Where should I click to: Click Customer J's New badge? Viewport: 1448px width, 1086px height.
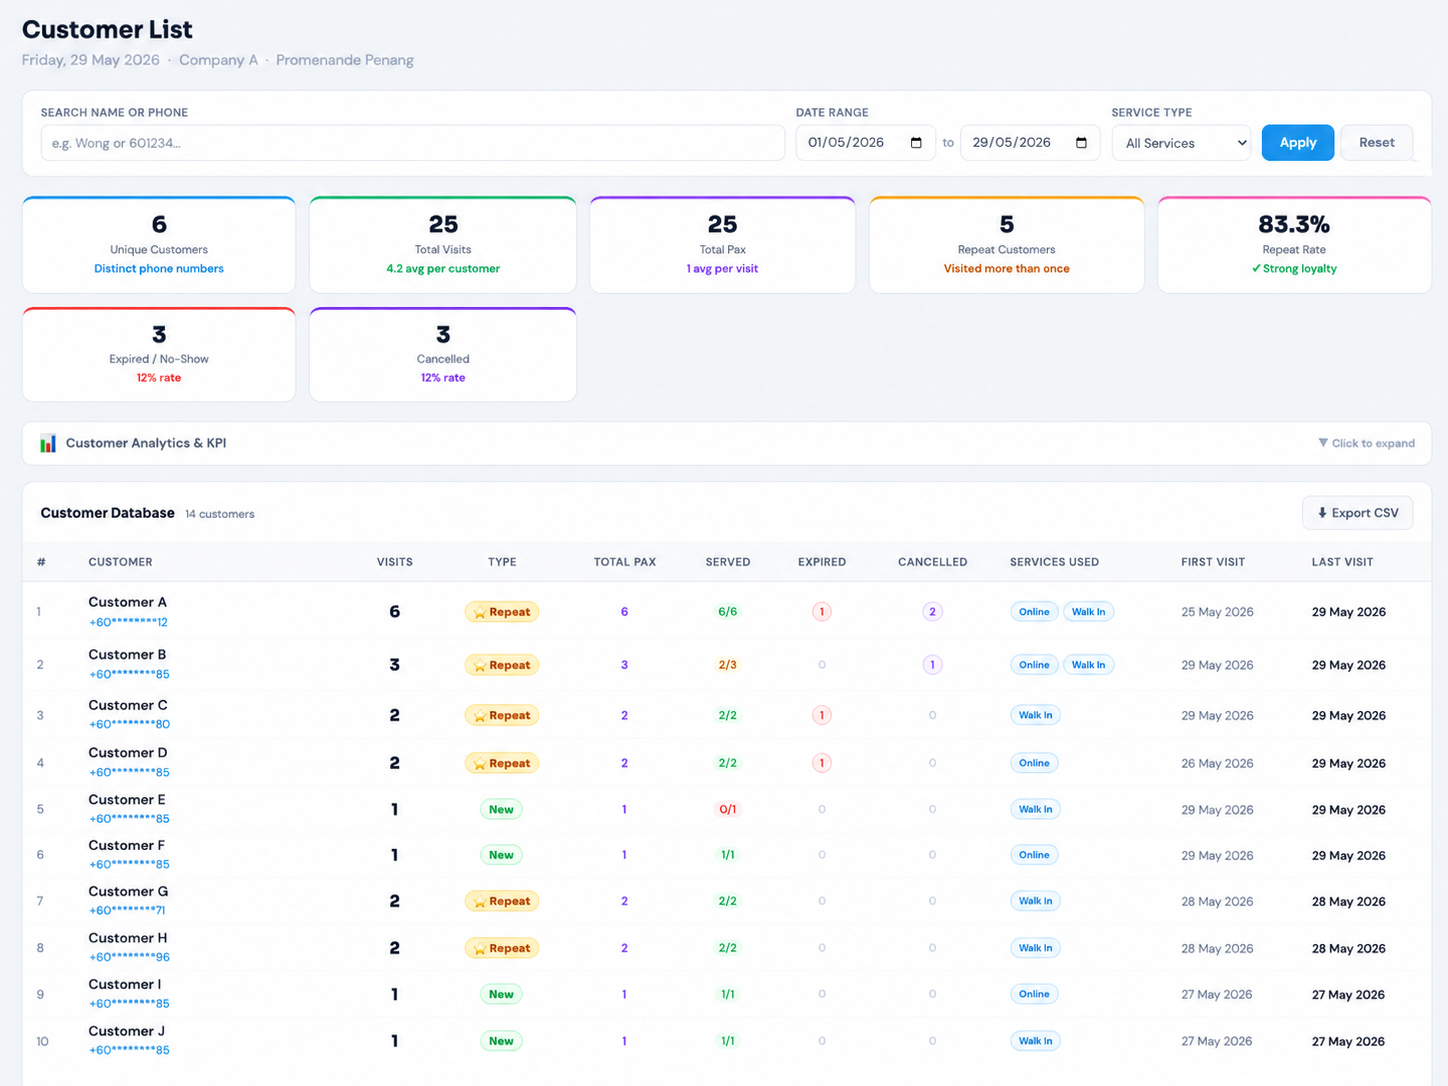pos(501,1041)
